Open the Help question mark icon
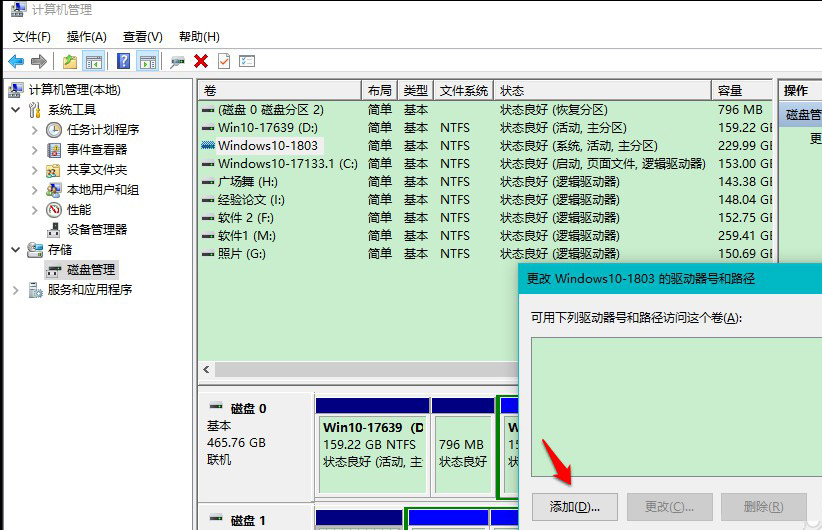 pos(123,61)
